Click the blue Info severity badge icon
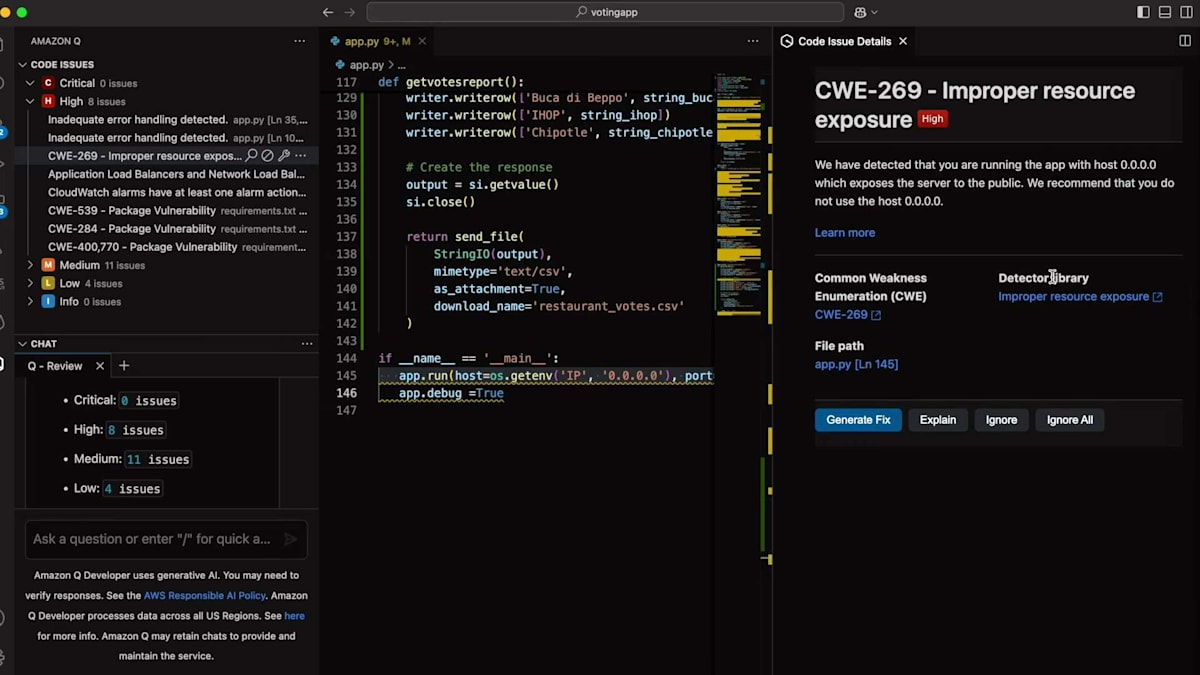Viewport: 1200px width, 675px height. pos(47,301)
